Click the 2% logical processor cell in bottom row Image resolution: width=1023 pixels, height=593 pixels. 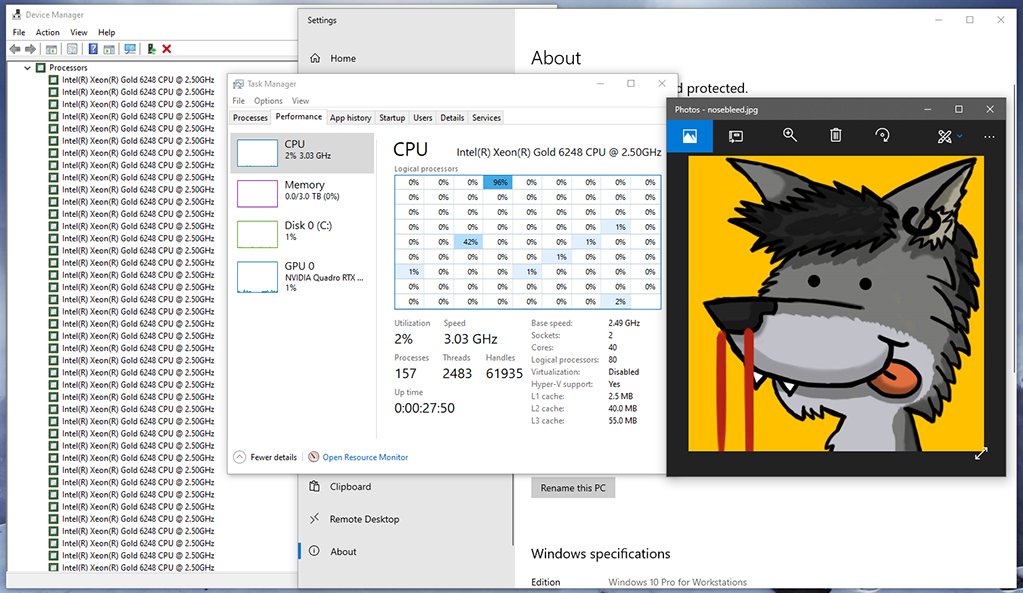pos(618,301)
